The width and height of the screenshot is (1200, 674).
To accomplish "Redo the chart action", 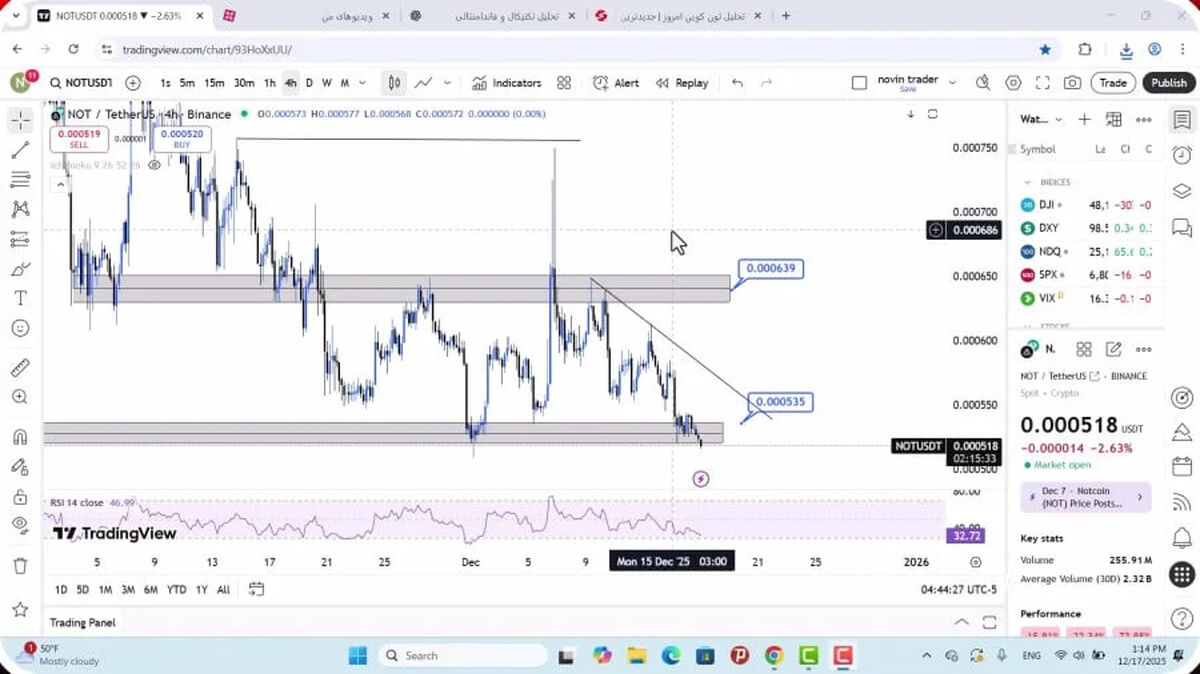I will coord(767,83).
